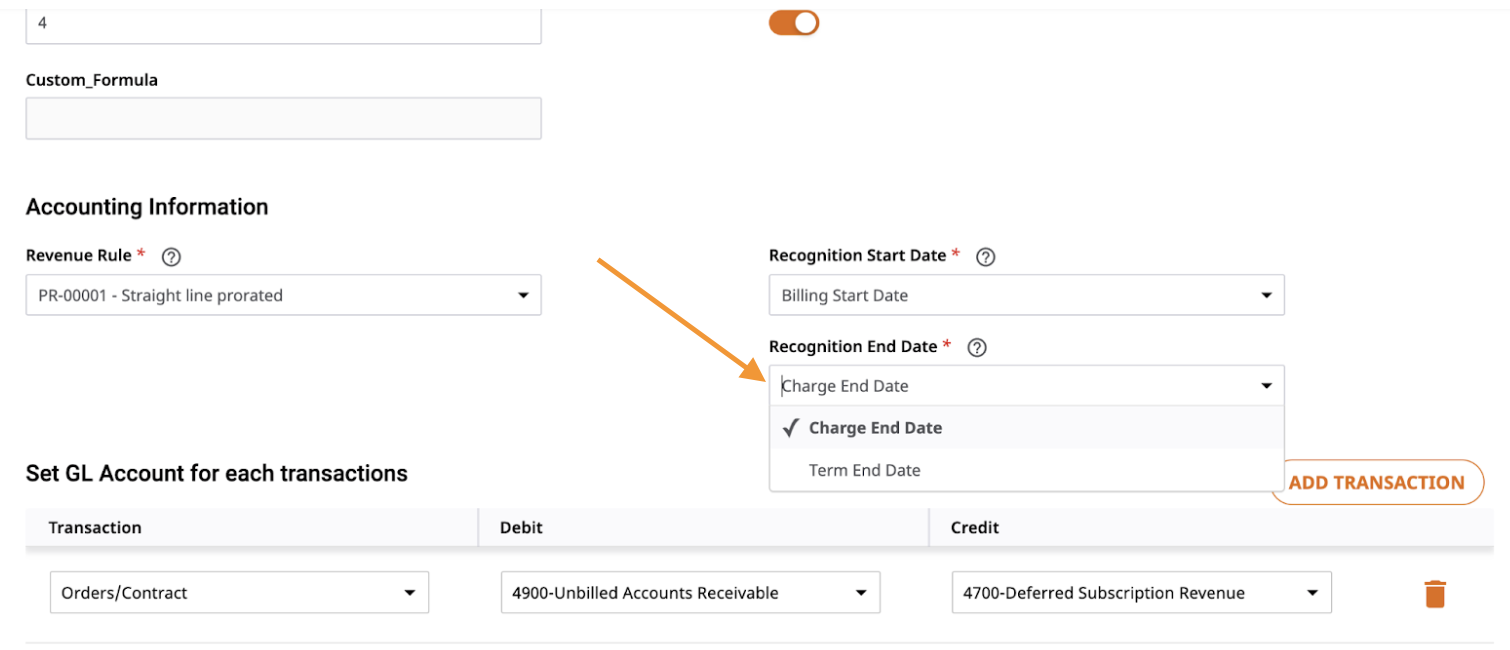Click the field containing value 4
The height and width of the screenshot is (650, 1510).
[x=283, y=24]
